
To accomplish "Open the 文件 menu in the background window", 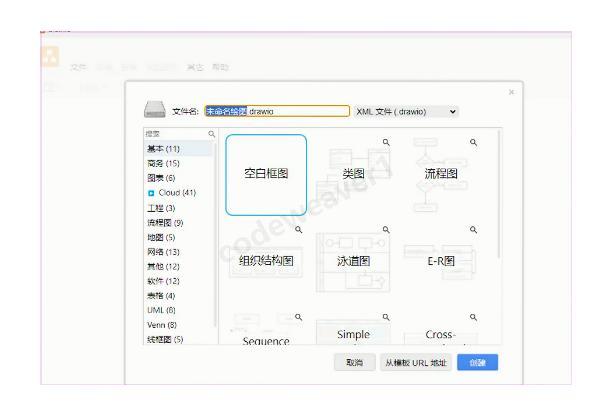I will point(78,67).
